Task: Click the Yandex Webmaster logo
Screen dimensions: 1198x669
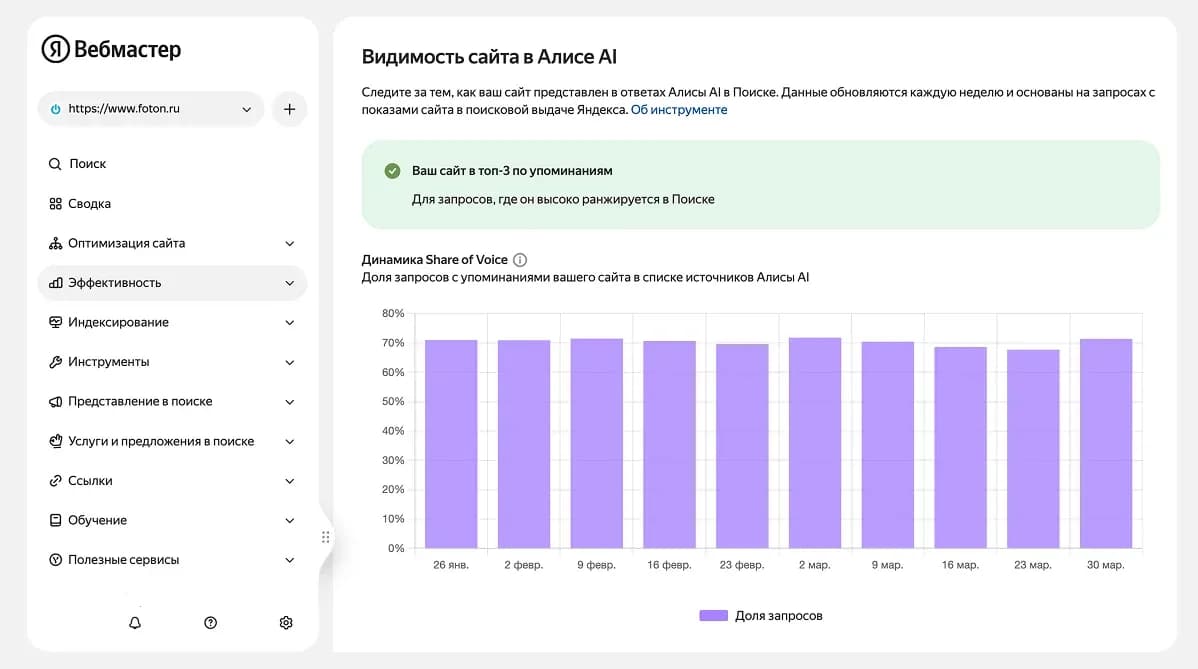Action: pyautogui.click(x=112, y=50)
